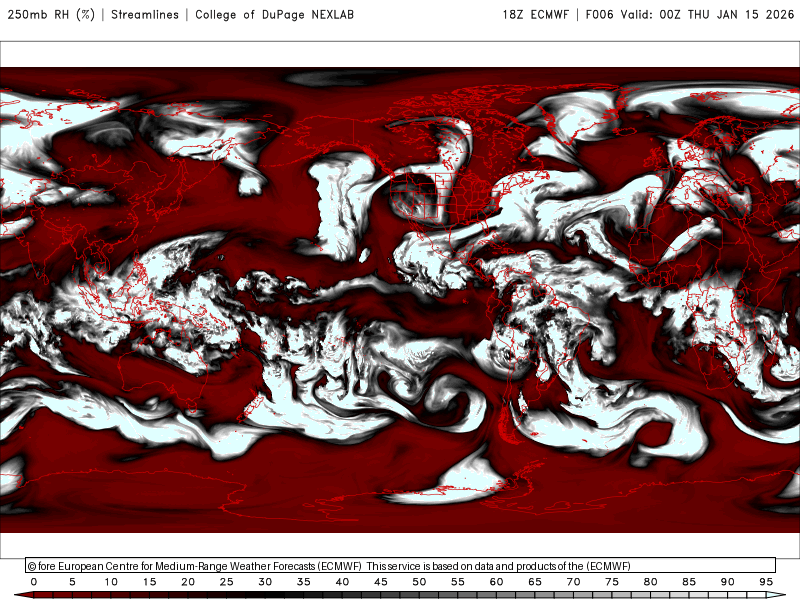Click the ECMWF copyright notice text

[x=329, y=566]
